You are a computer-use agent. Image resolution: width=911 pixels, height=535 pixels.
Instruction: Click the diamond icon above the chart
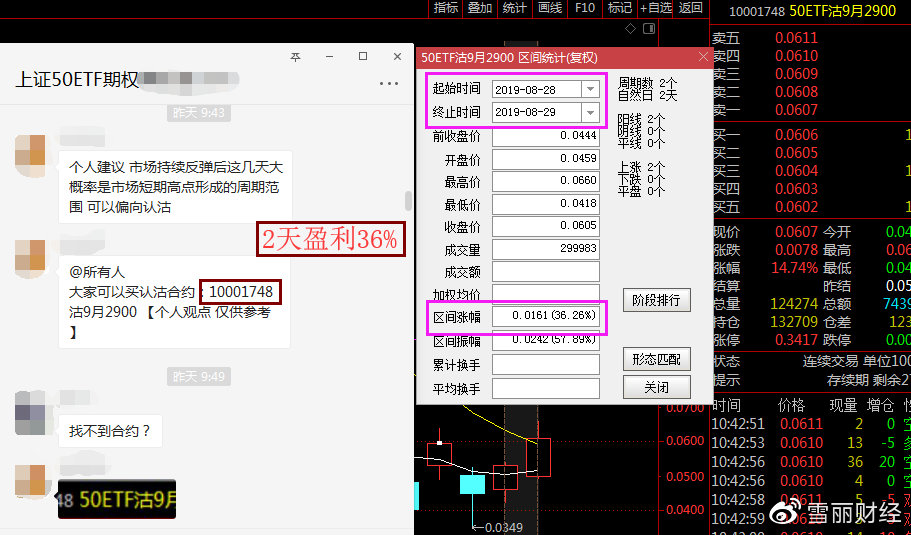pyautogui.click(x=630, y=28)
